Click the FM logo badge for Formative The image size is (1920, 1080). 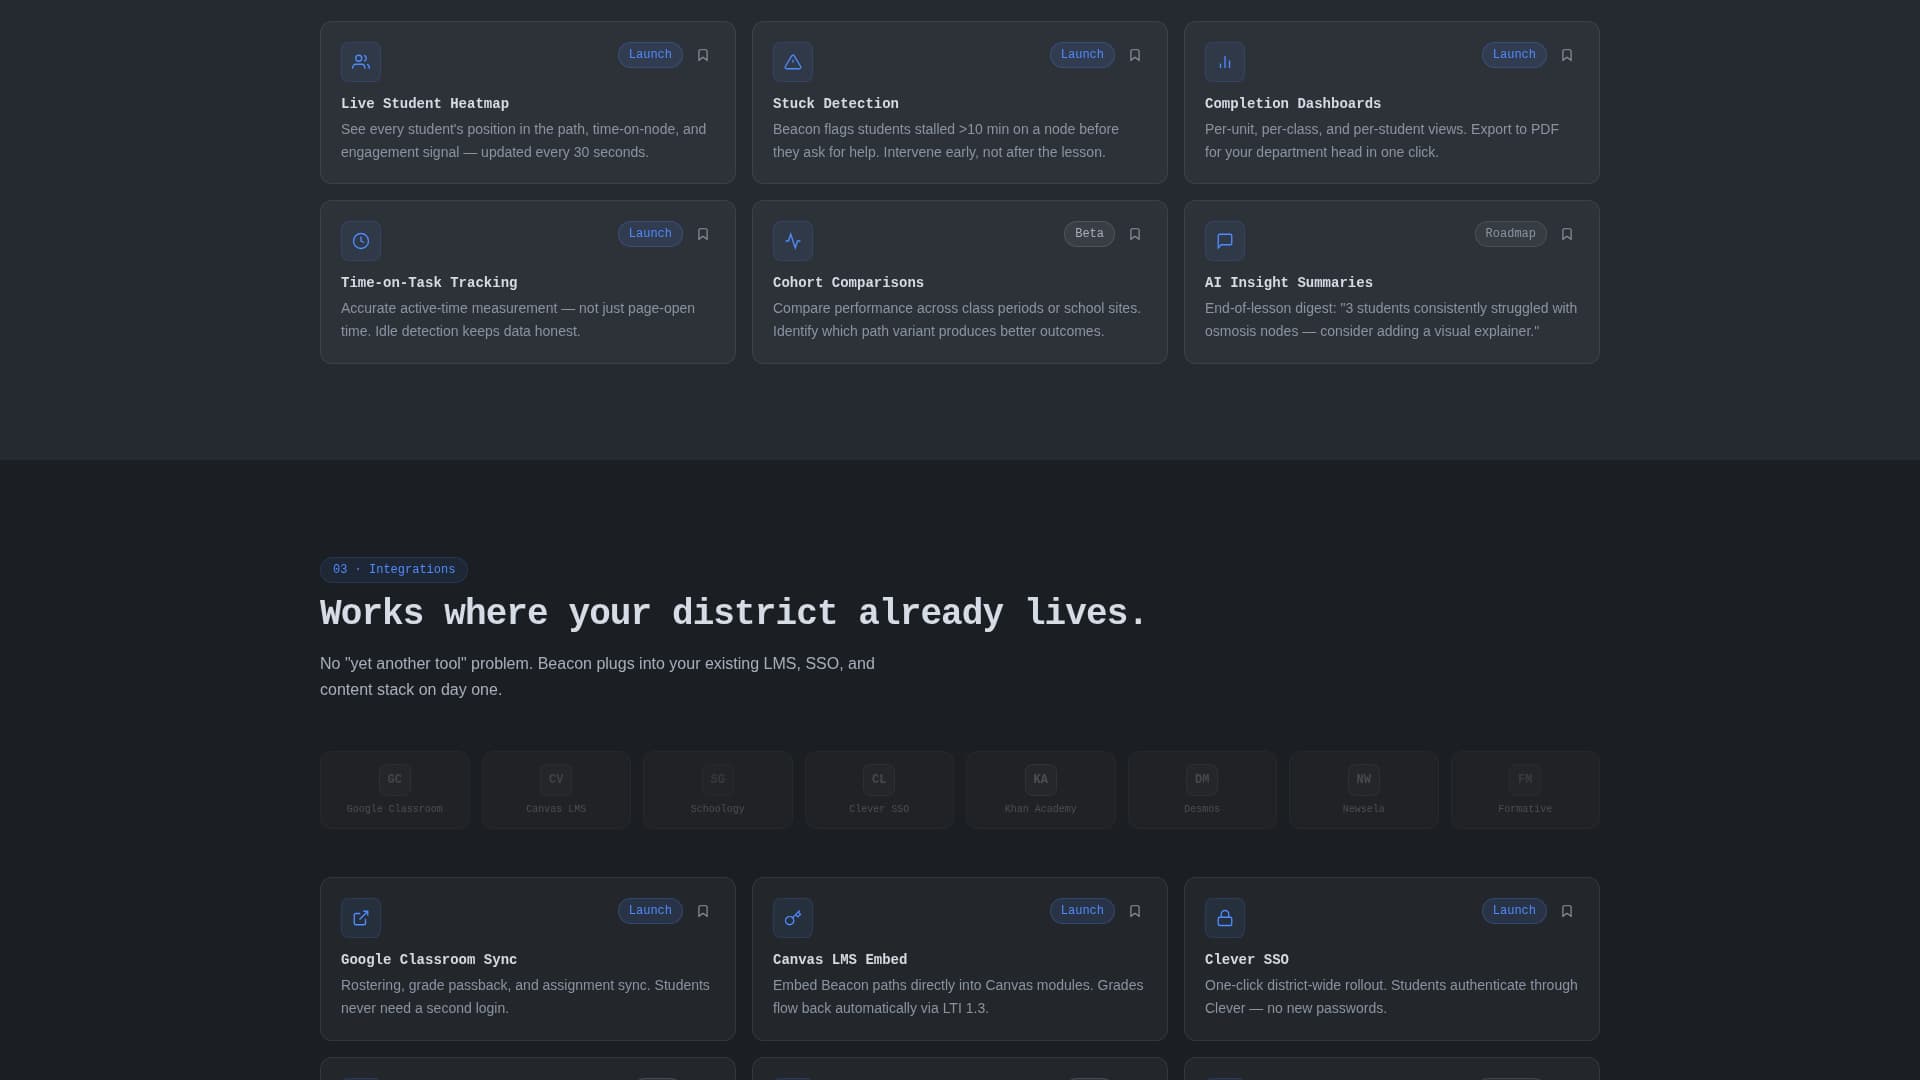click(x=1525, y=780)
